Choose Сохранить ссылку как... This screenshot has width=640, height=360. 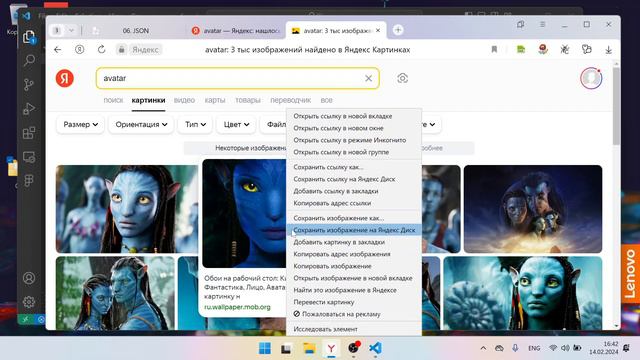[x=354, y=167]
